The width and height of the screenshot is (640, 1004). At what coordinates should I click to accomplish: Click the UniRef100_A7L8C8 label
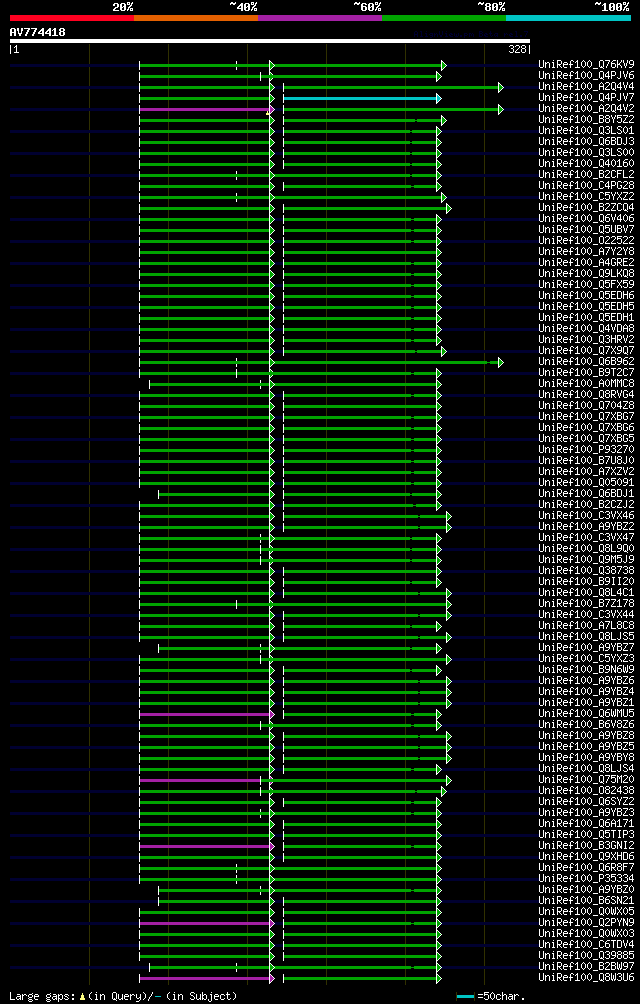(586, 626)
